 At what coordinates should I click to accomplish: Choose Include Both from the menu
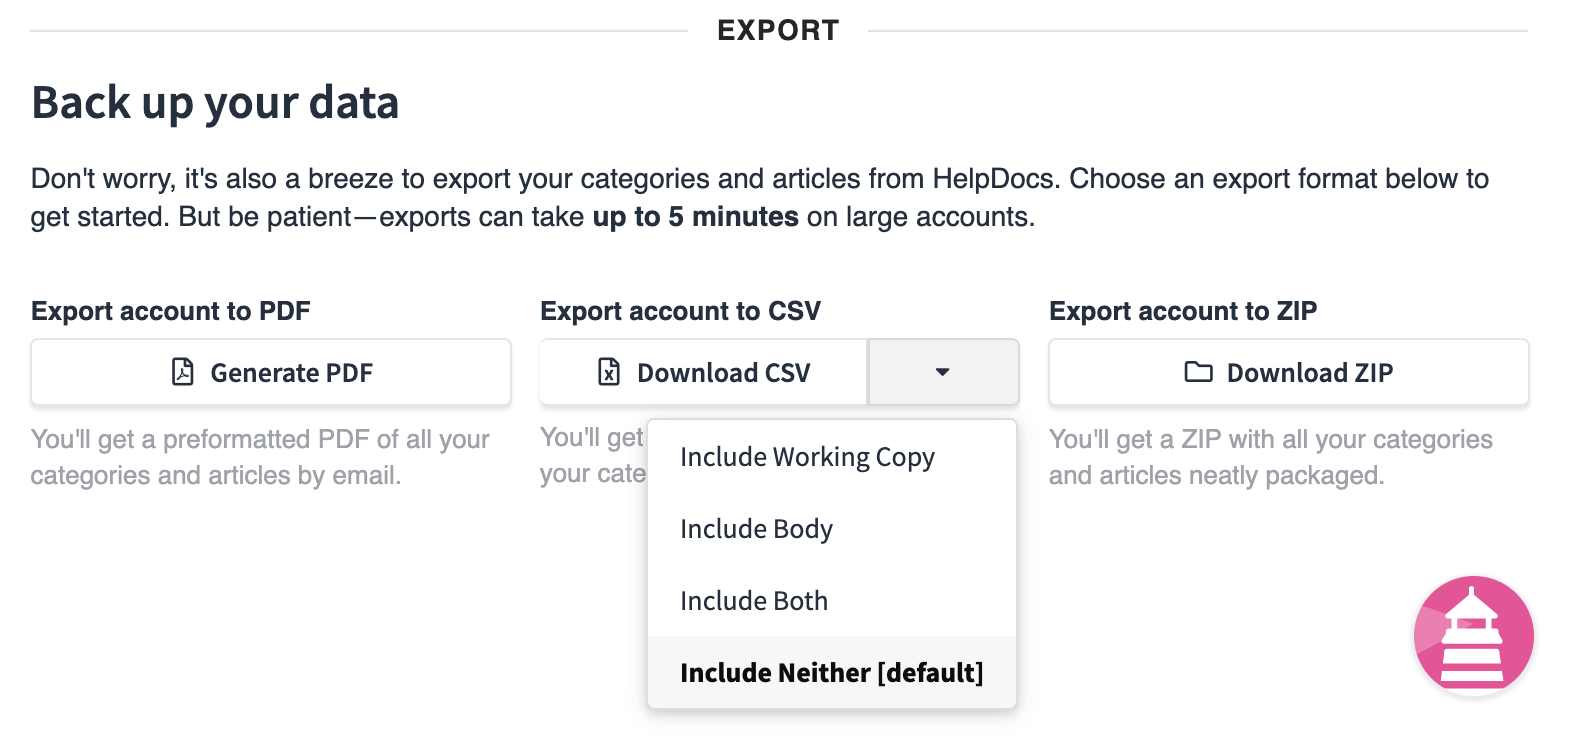[832, 601]
